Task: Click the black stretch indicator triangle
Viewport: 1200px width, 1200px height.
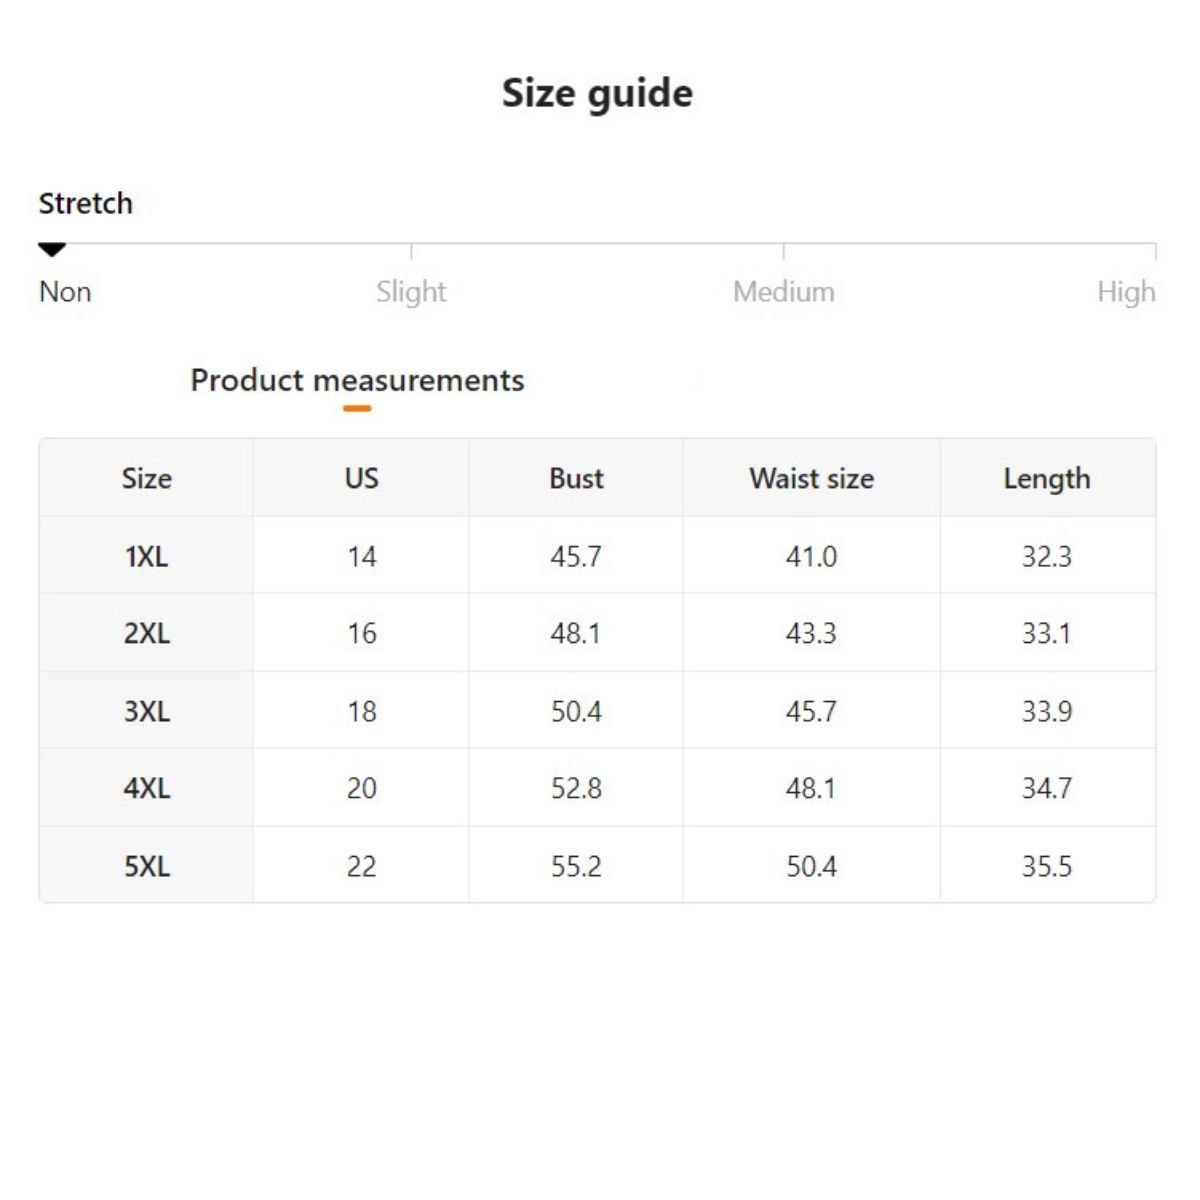Action: point(52,249)
